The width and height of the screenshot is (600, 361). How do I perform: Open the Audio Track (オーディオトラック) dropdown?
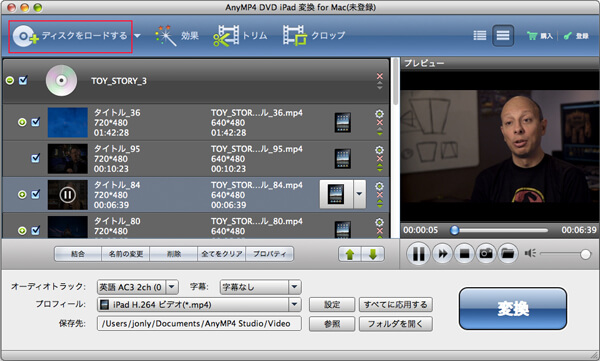138,287
